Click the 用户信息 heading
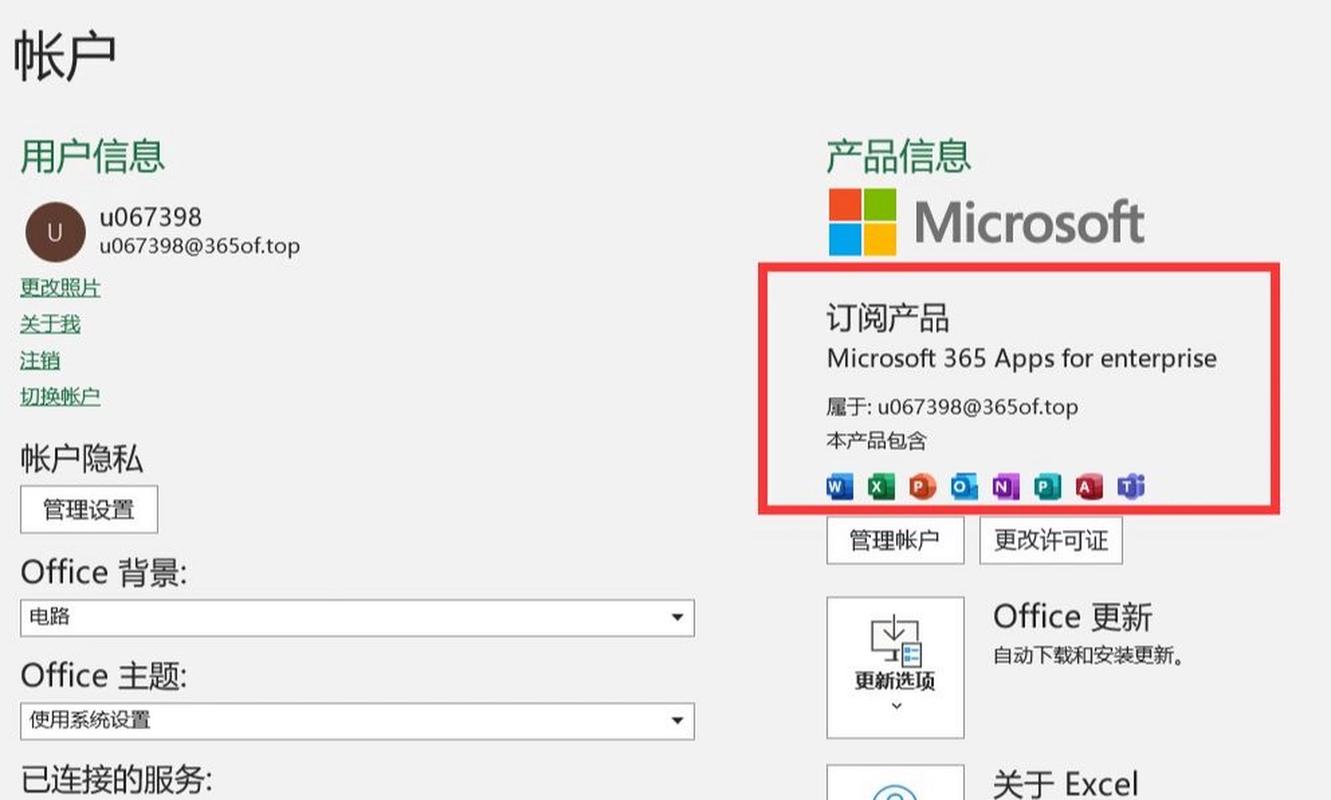This screenshot has width=1331, height=800. tap(93, 157)
